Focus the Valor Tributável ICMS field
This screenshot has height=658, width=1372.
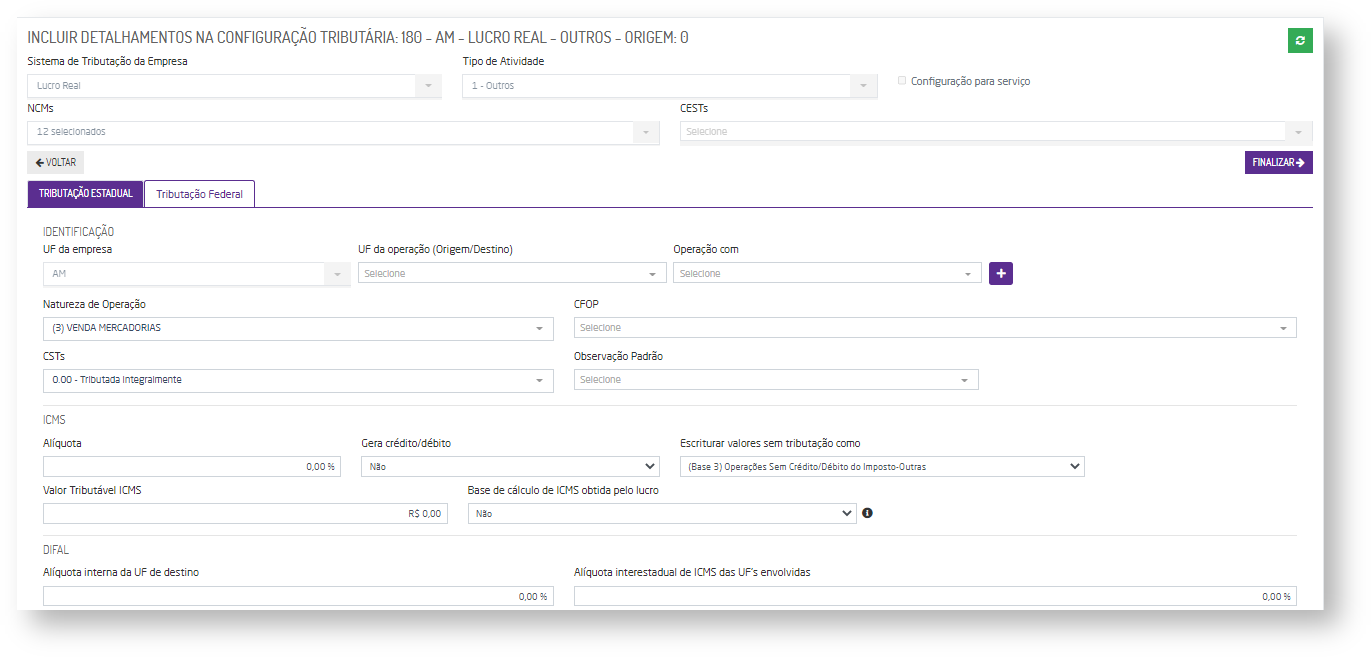[245, 513]
